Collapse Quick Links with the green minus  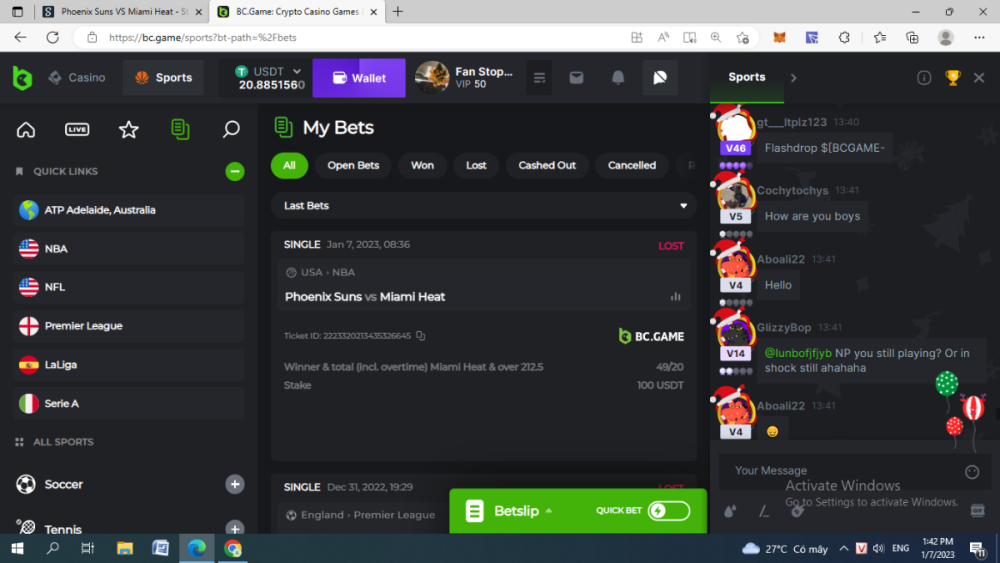[x=235, y=172]
